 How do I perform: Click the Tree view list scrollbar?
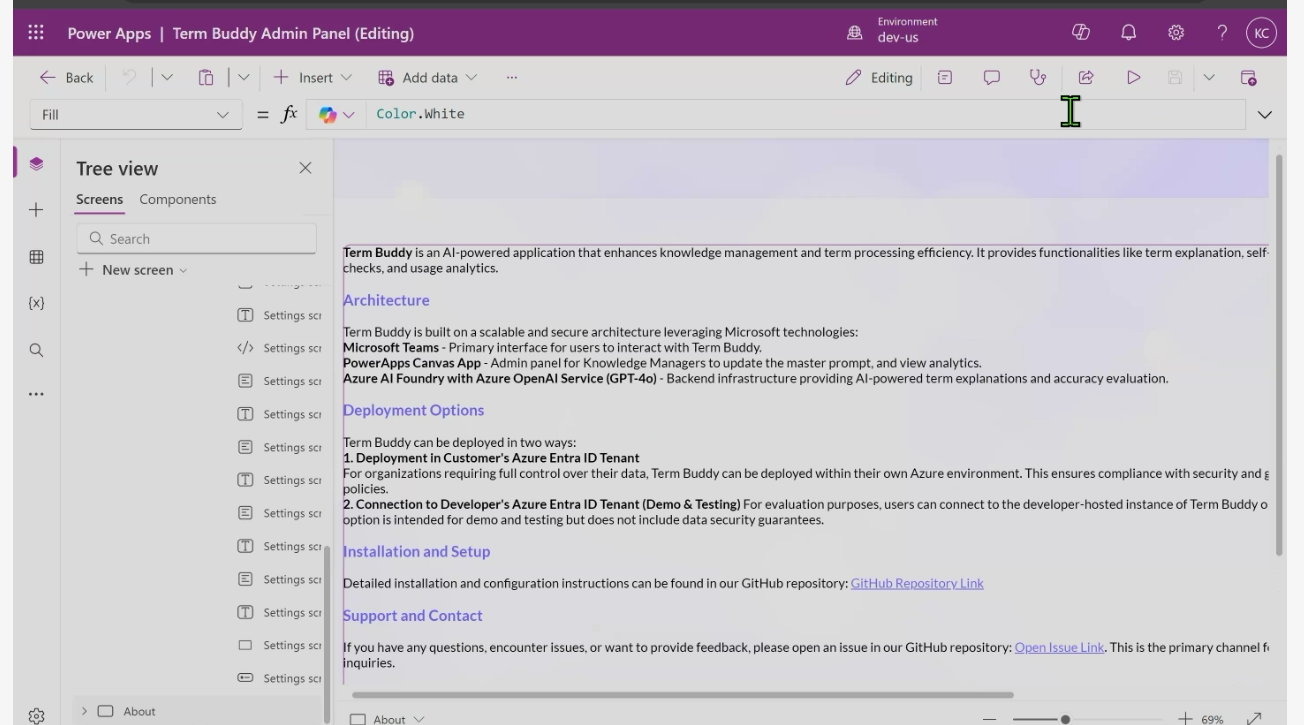pos(327,633)
